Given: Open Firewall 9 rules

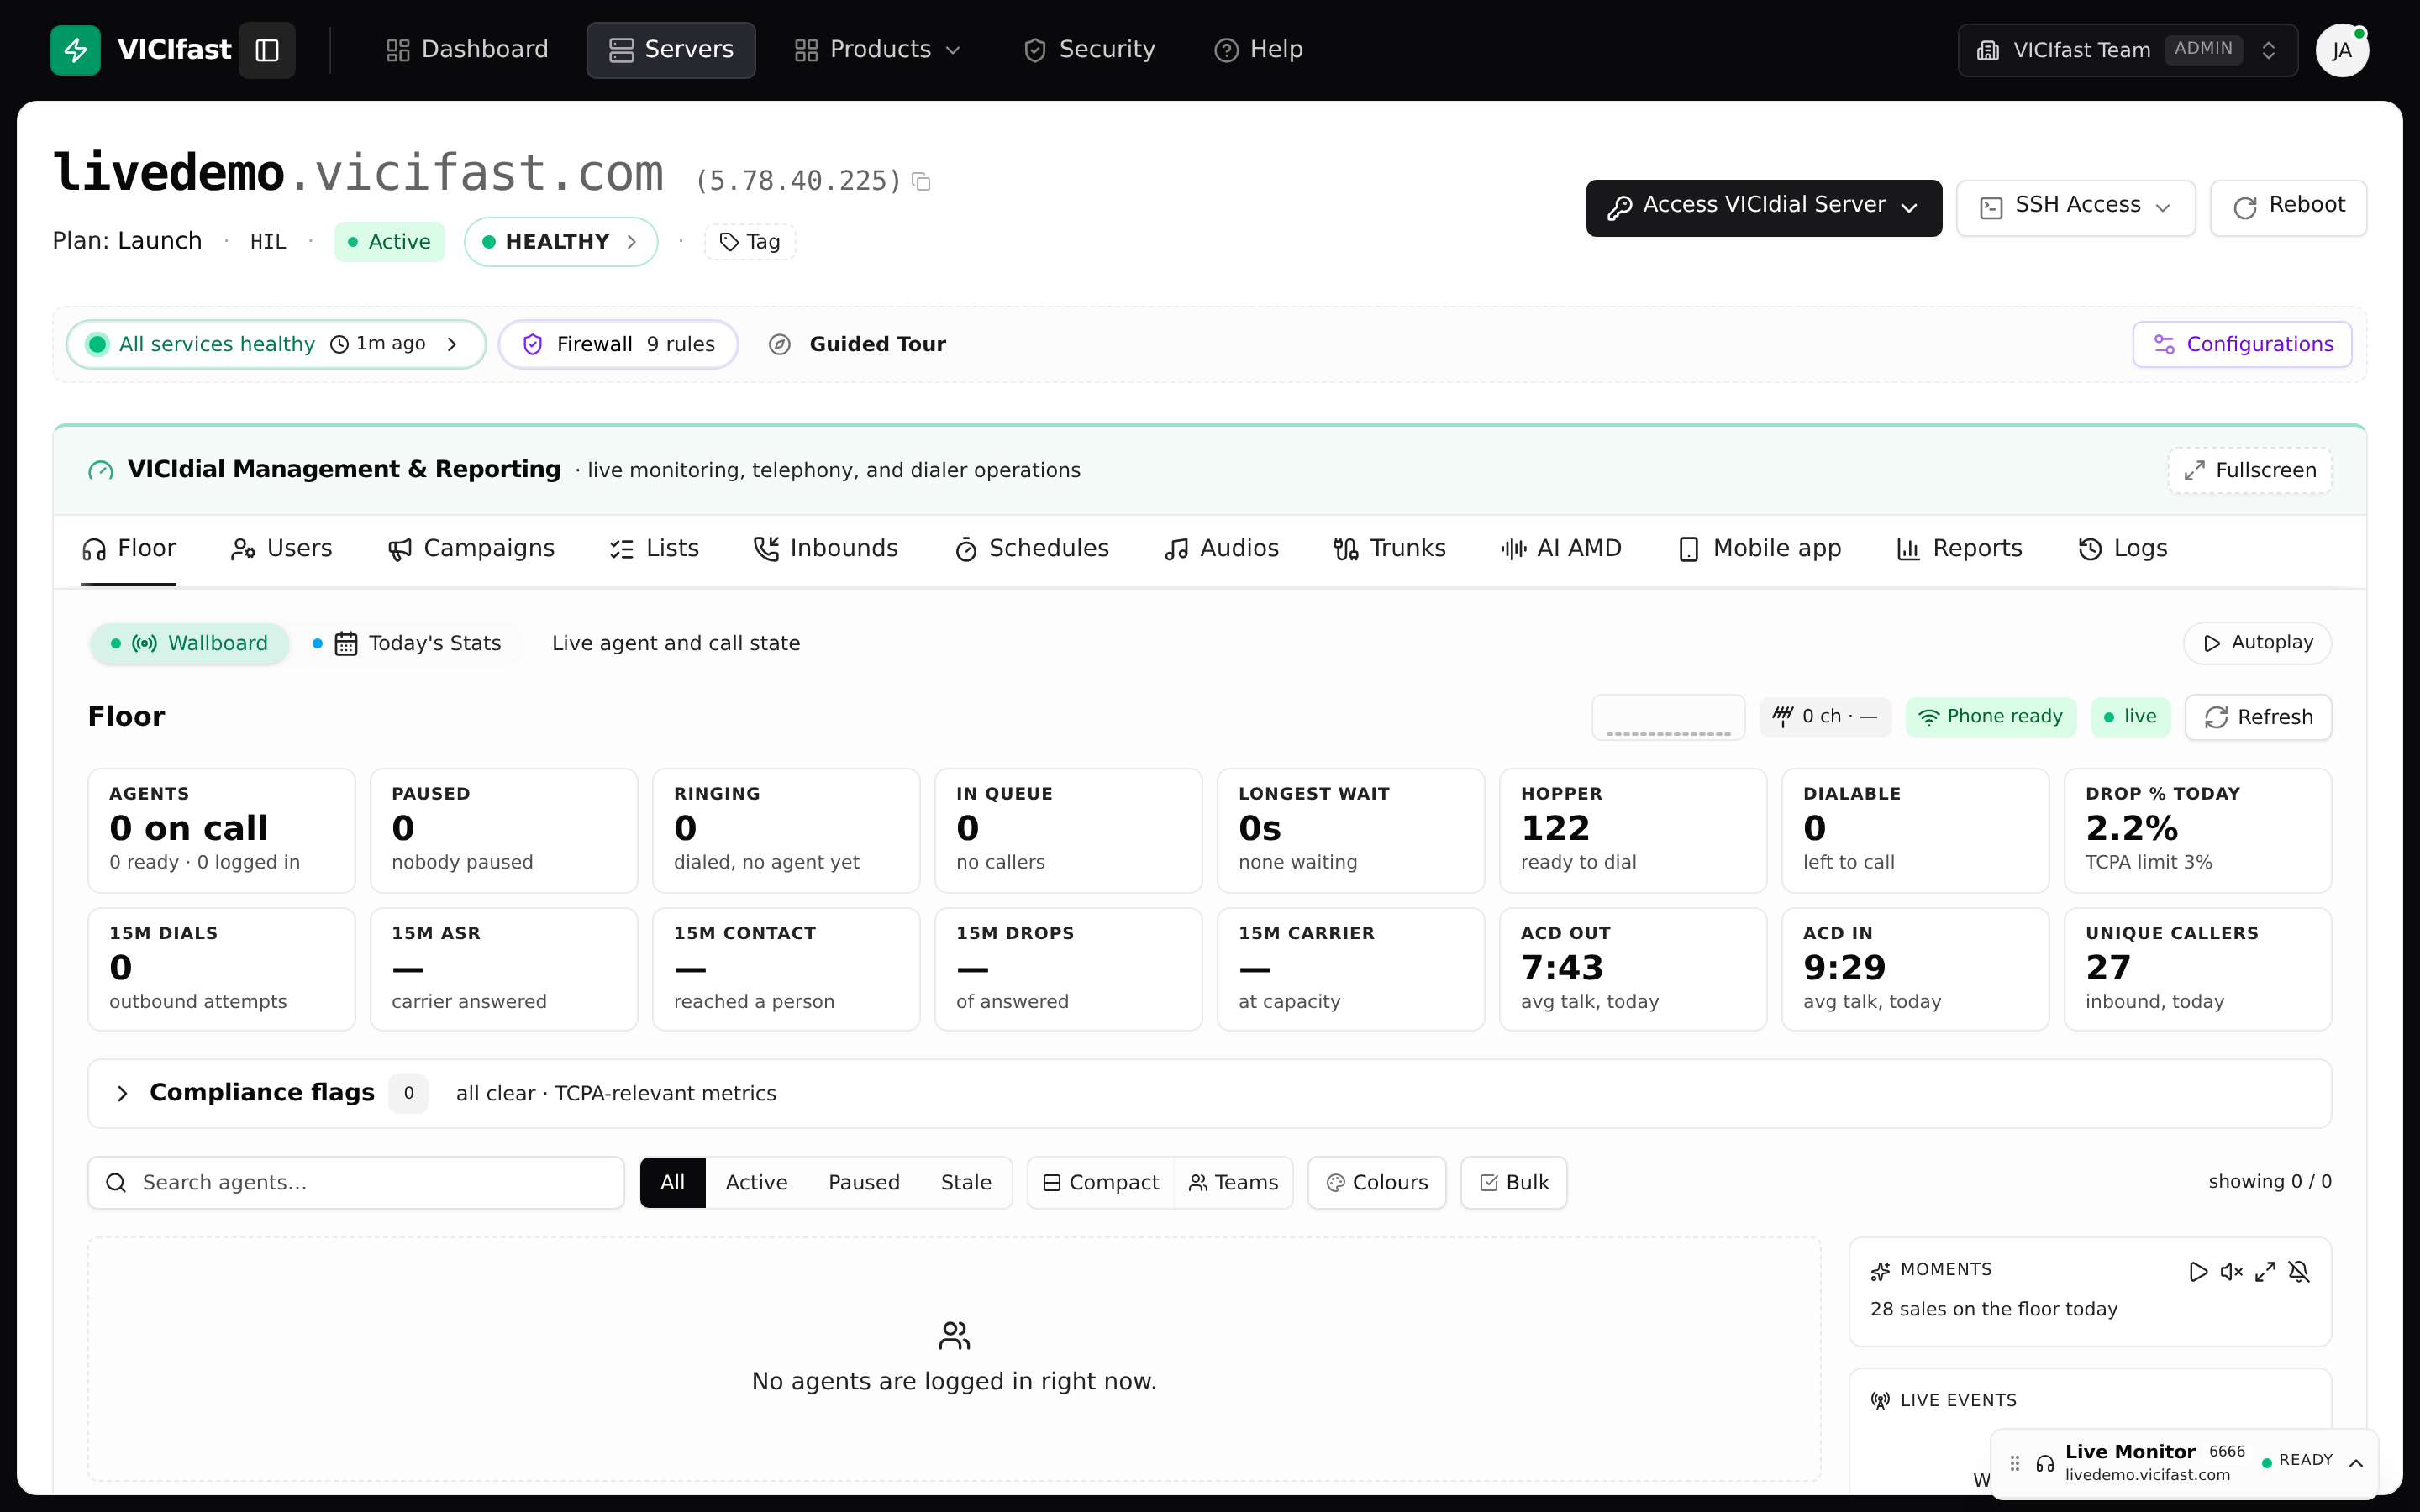Looking at the screenshot, I should click(x=619, y=344).
